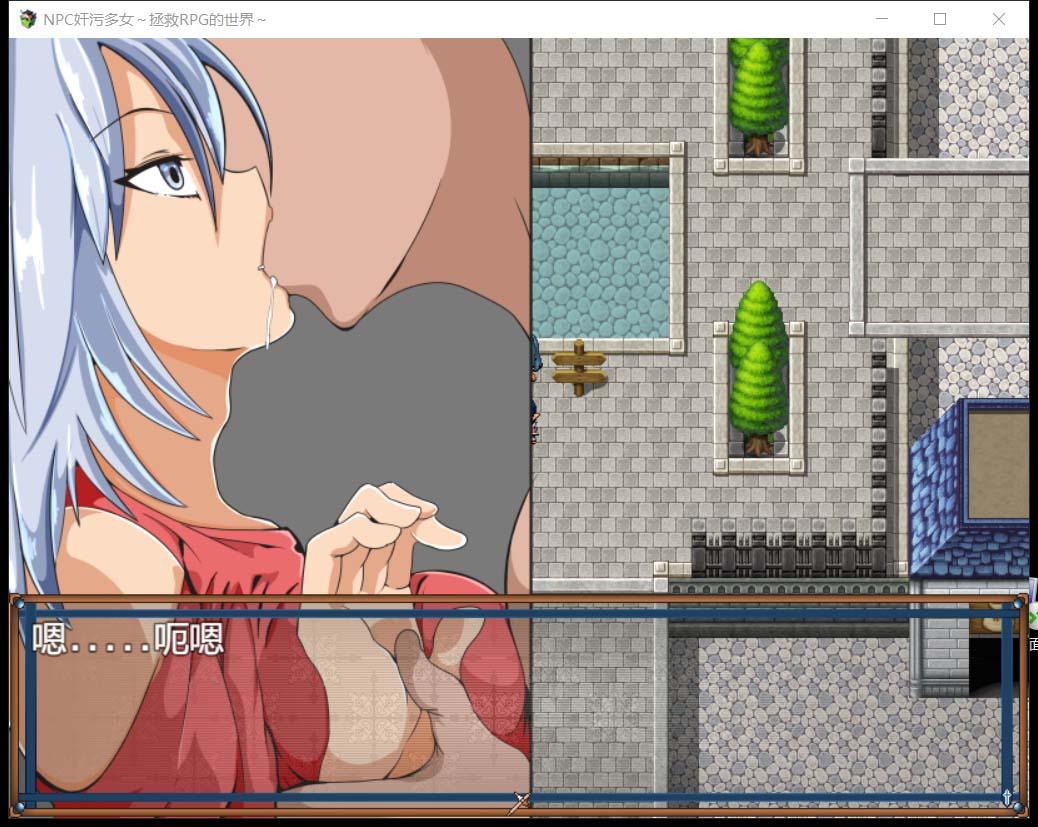Viewport: 1038px width, 827px height.
Task: Close the game window
Action: pyautogui.click(x=997, y=18)
